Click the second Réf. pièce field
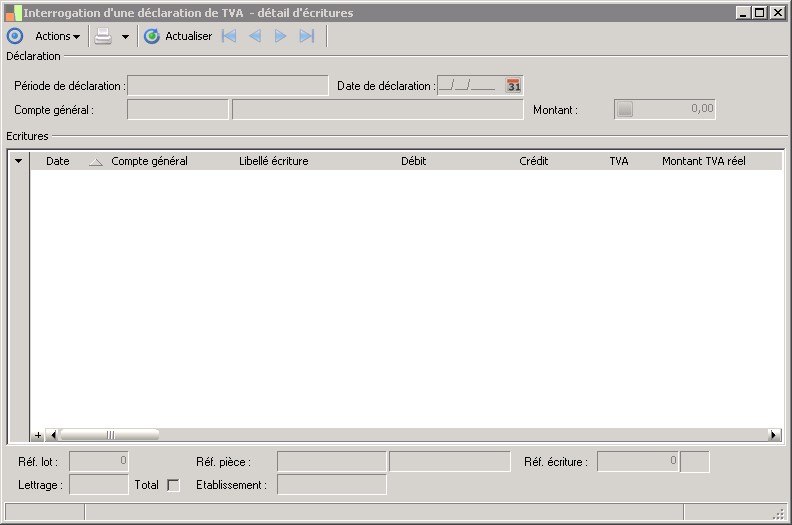Viewport: 792px width, 525px height. [x=450, y=461]
